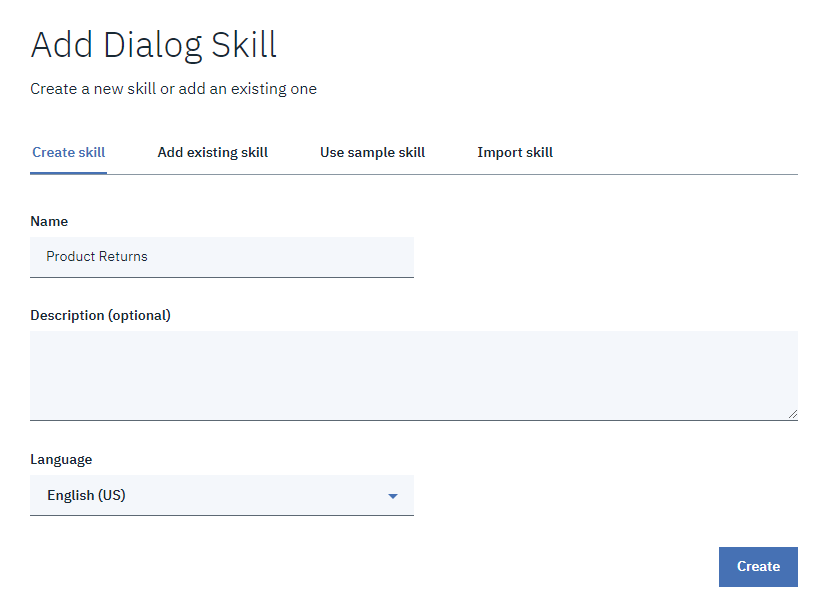829x612 pixels.
Task: Click the subtitle about creating a new skill
Action: pos(173,89)
